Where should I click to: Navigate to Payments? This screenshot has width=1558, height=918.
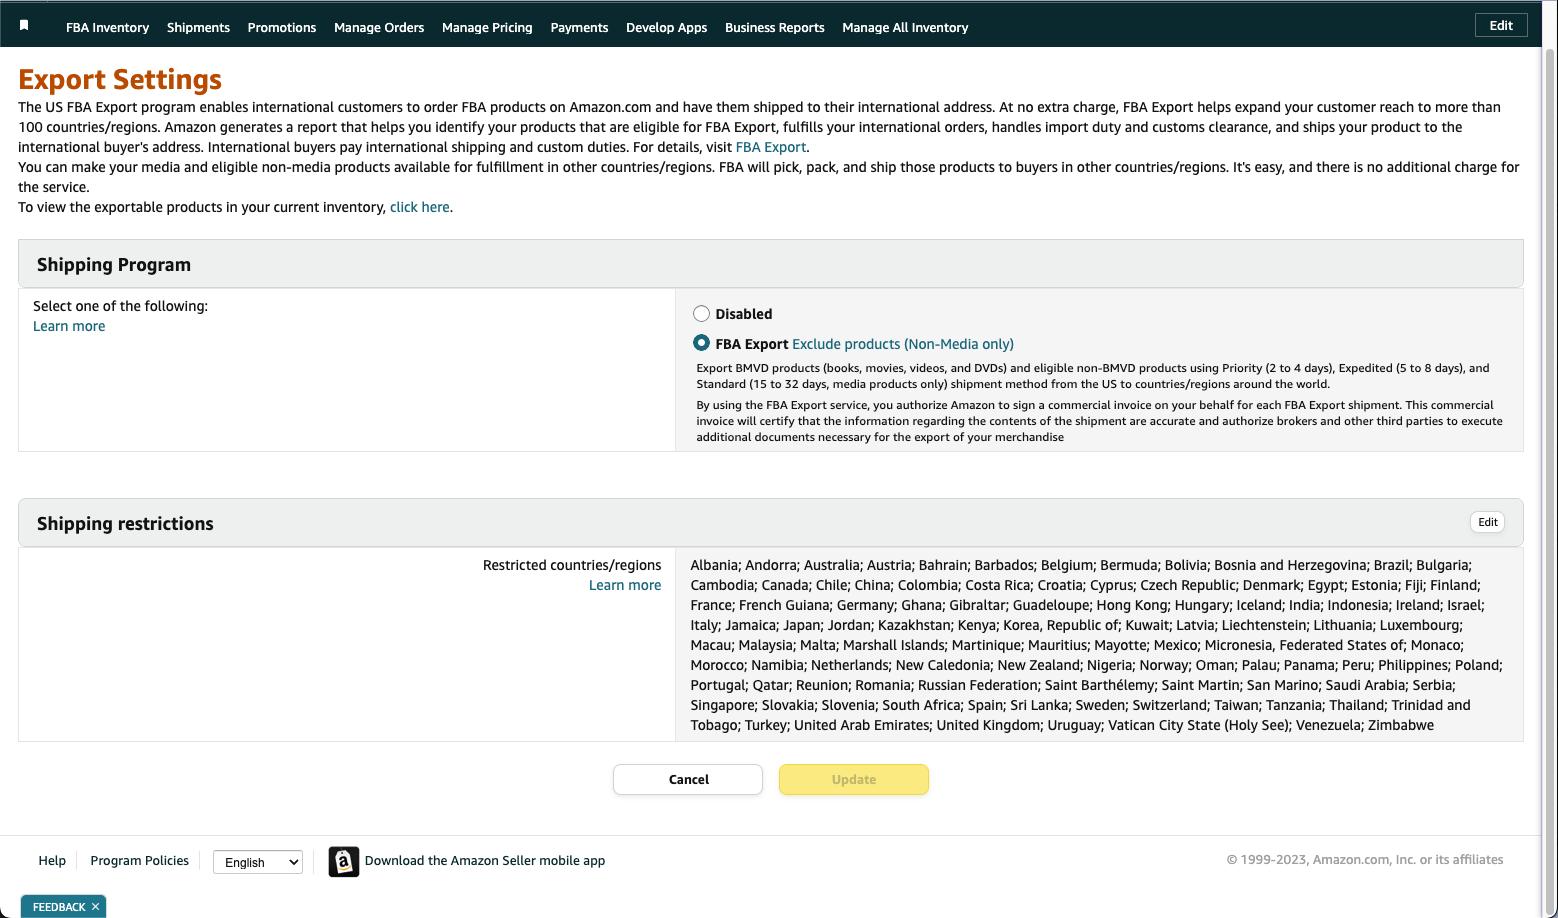(x=579, y=27)
